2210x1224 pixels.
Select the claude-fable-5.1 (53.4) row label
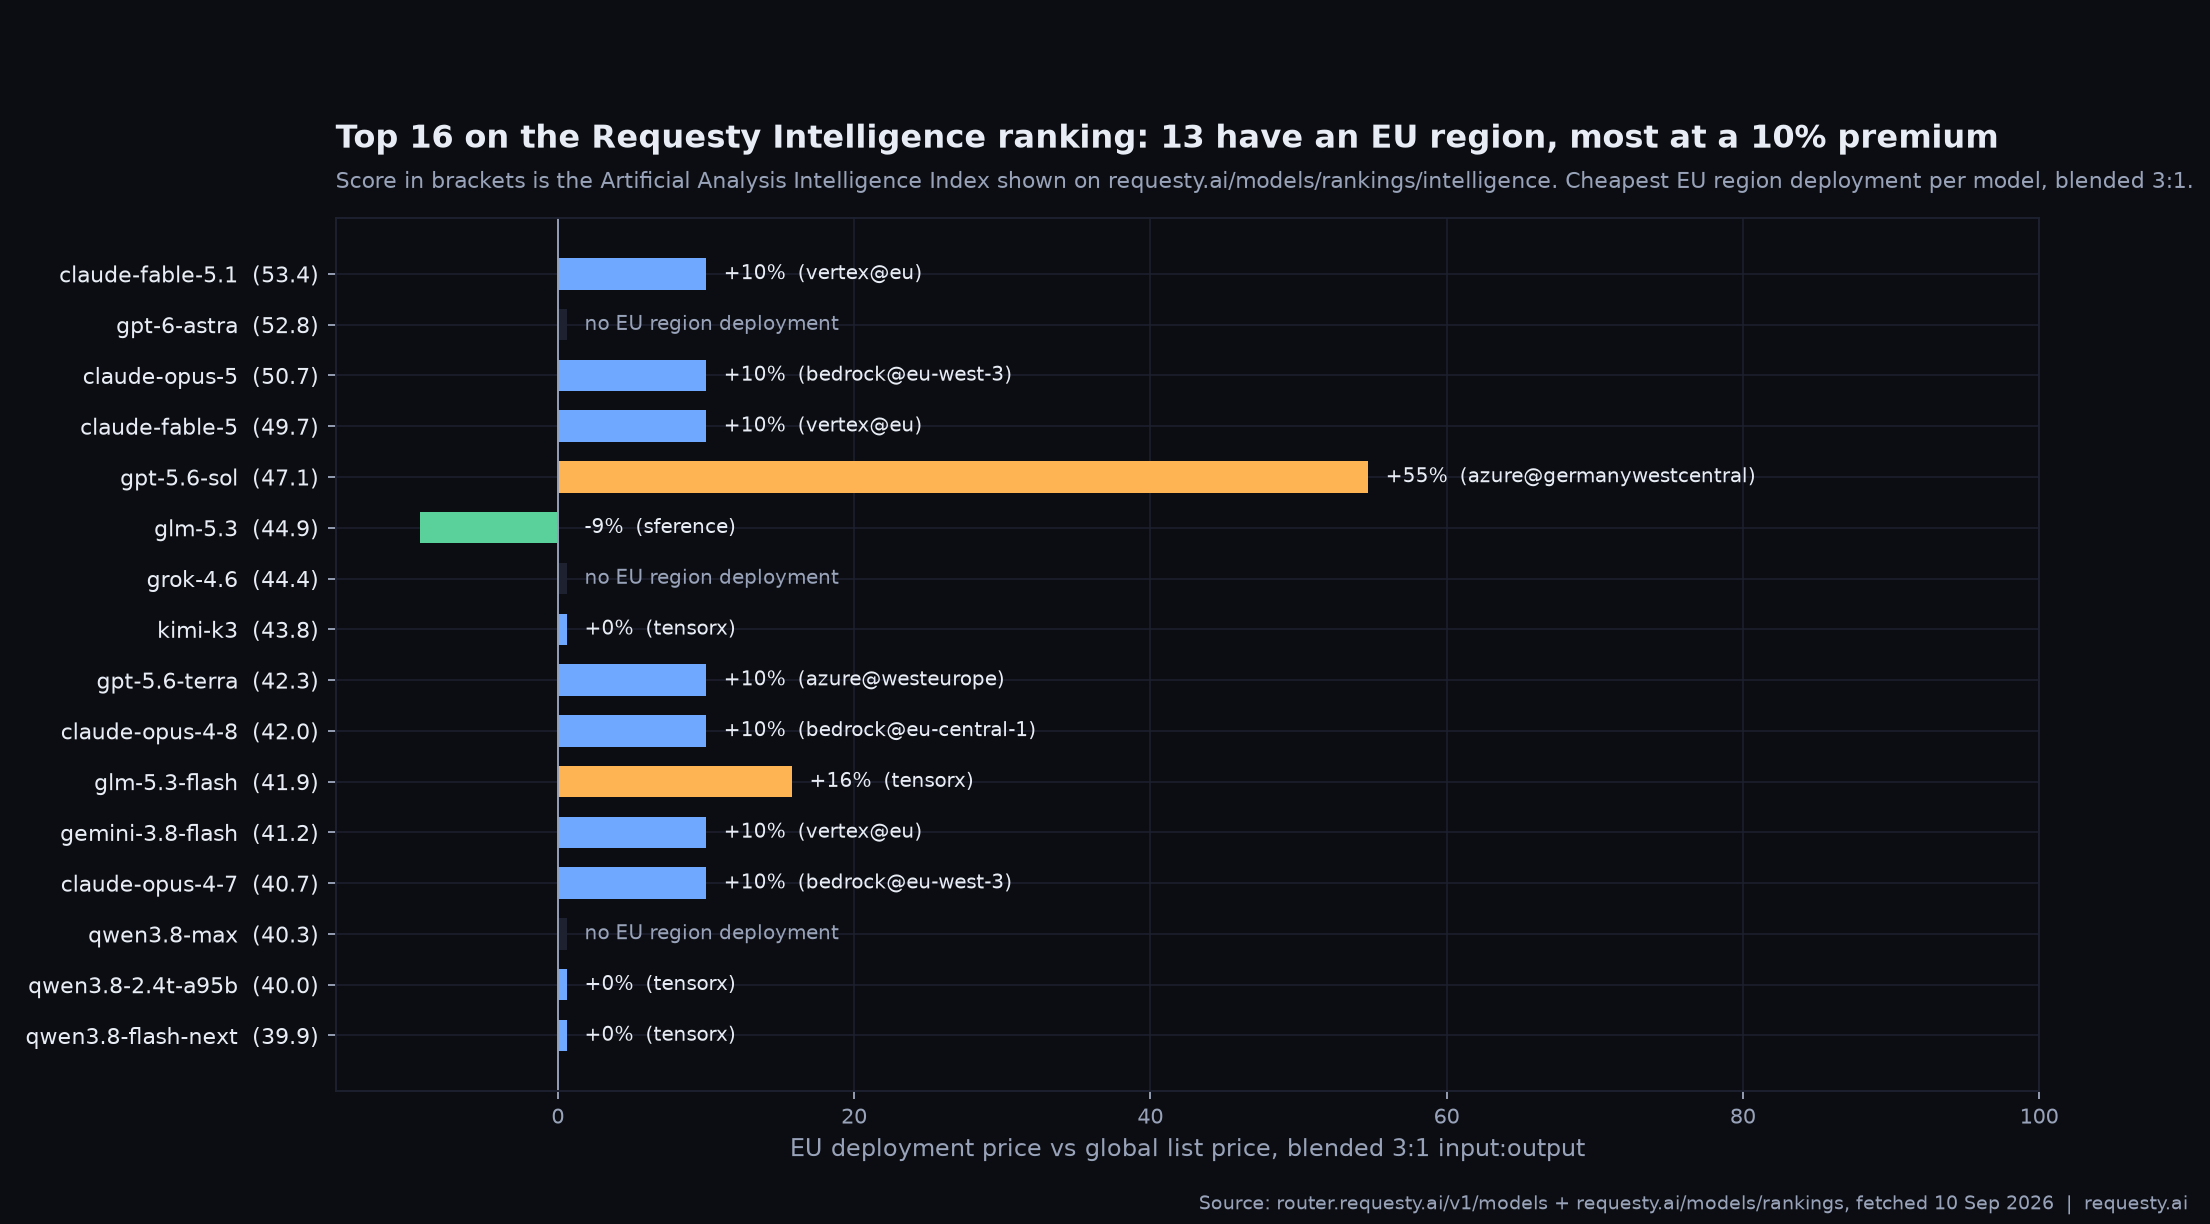(189, 274)
